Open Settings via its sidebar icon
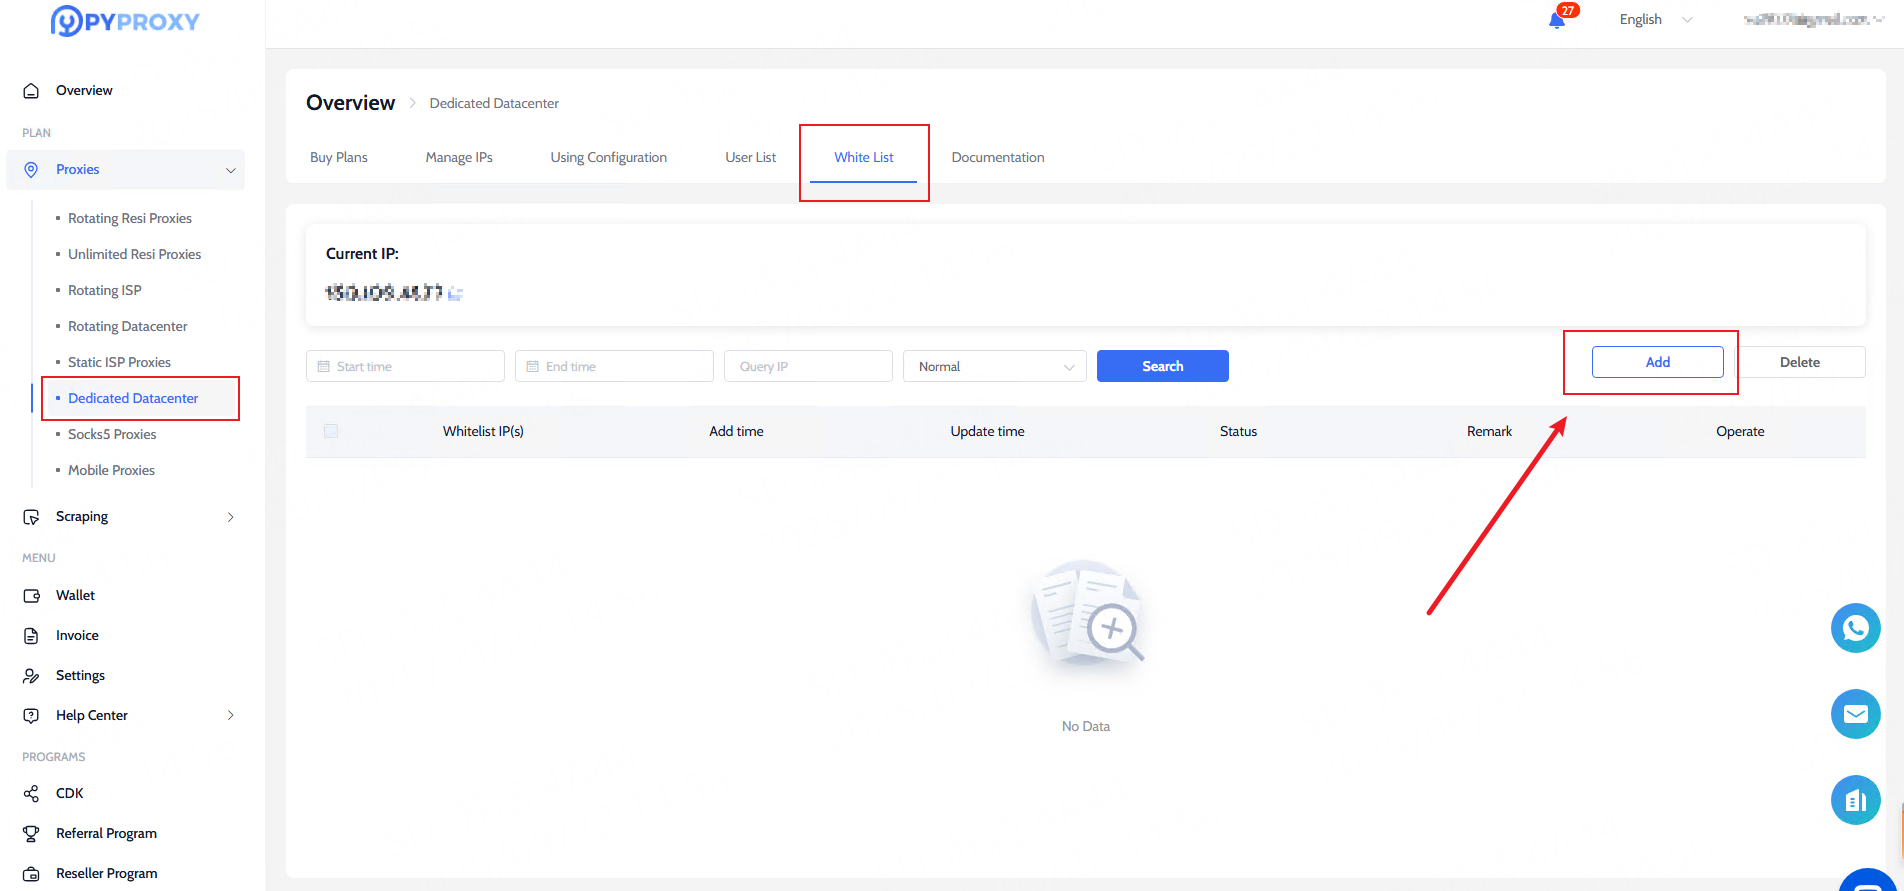Screen dimensions: 1904x891 (x=31, y=676)
